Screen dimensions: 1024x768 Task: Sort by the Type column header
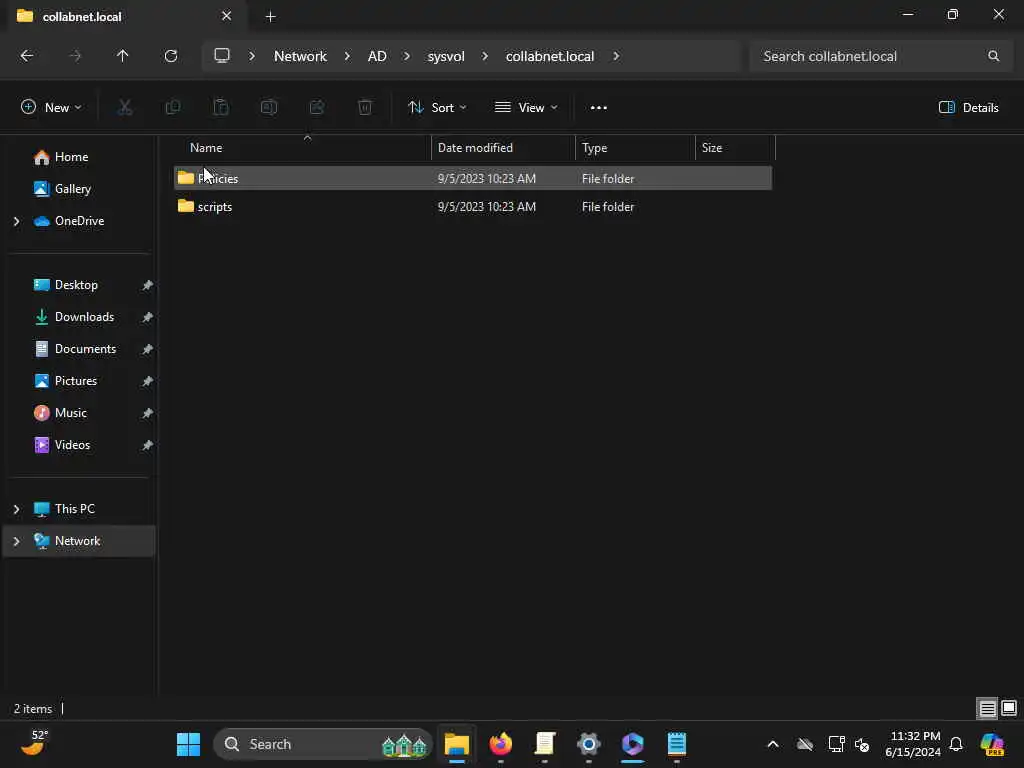coord(635,148)
